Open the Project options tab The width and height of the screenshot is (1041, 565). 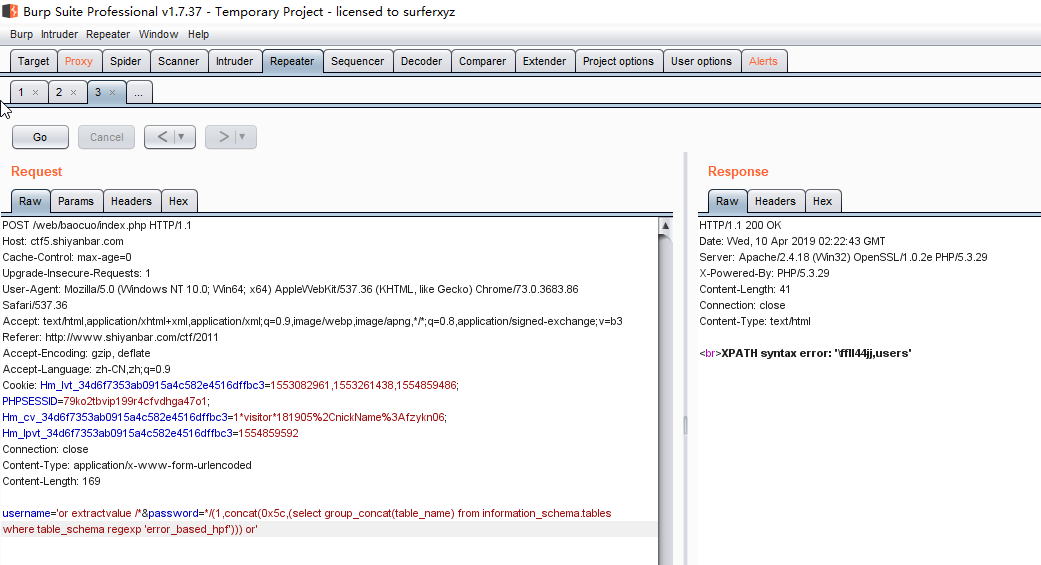tap(618, 61)
